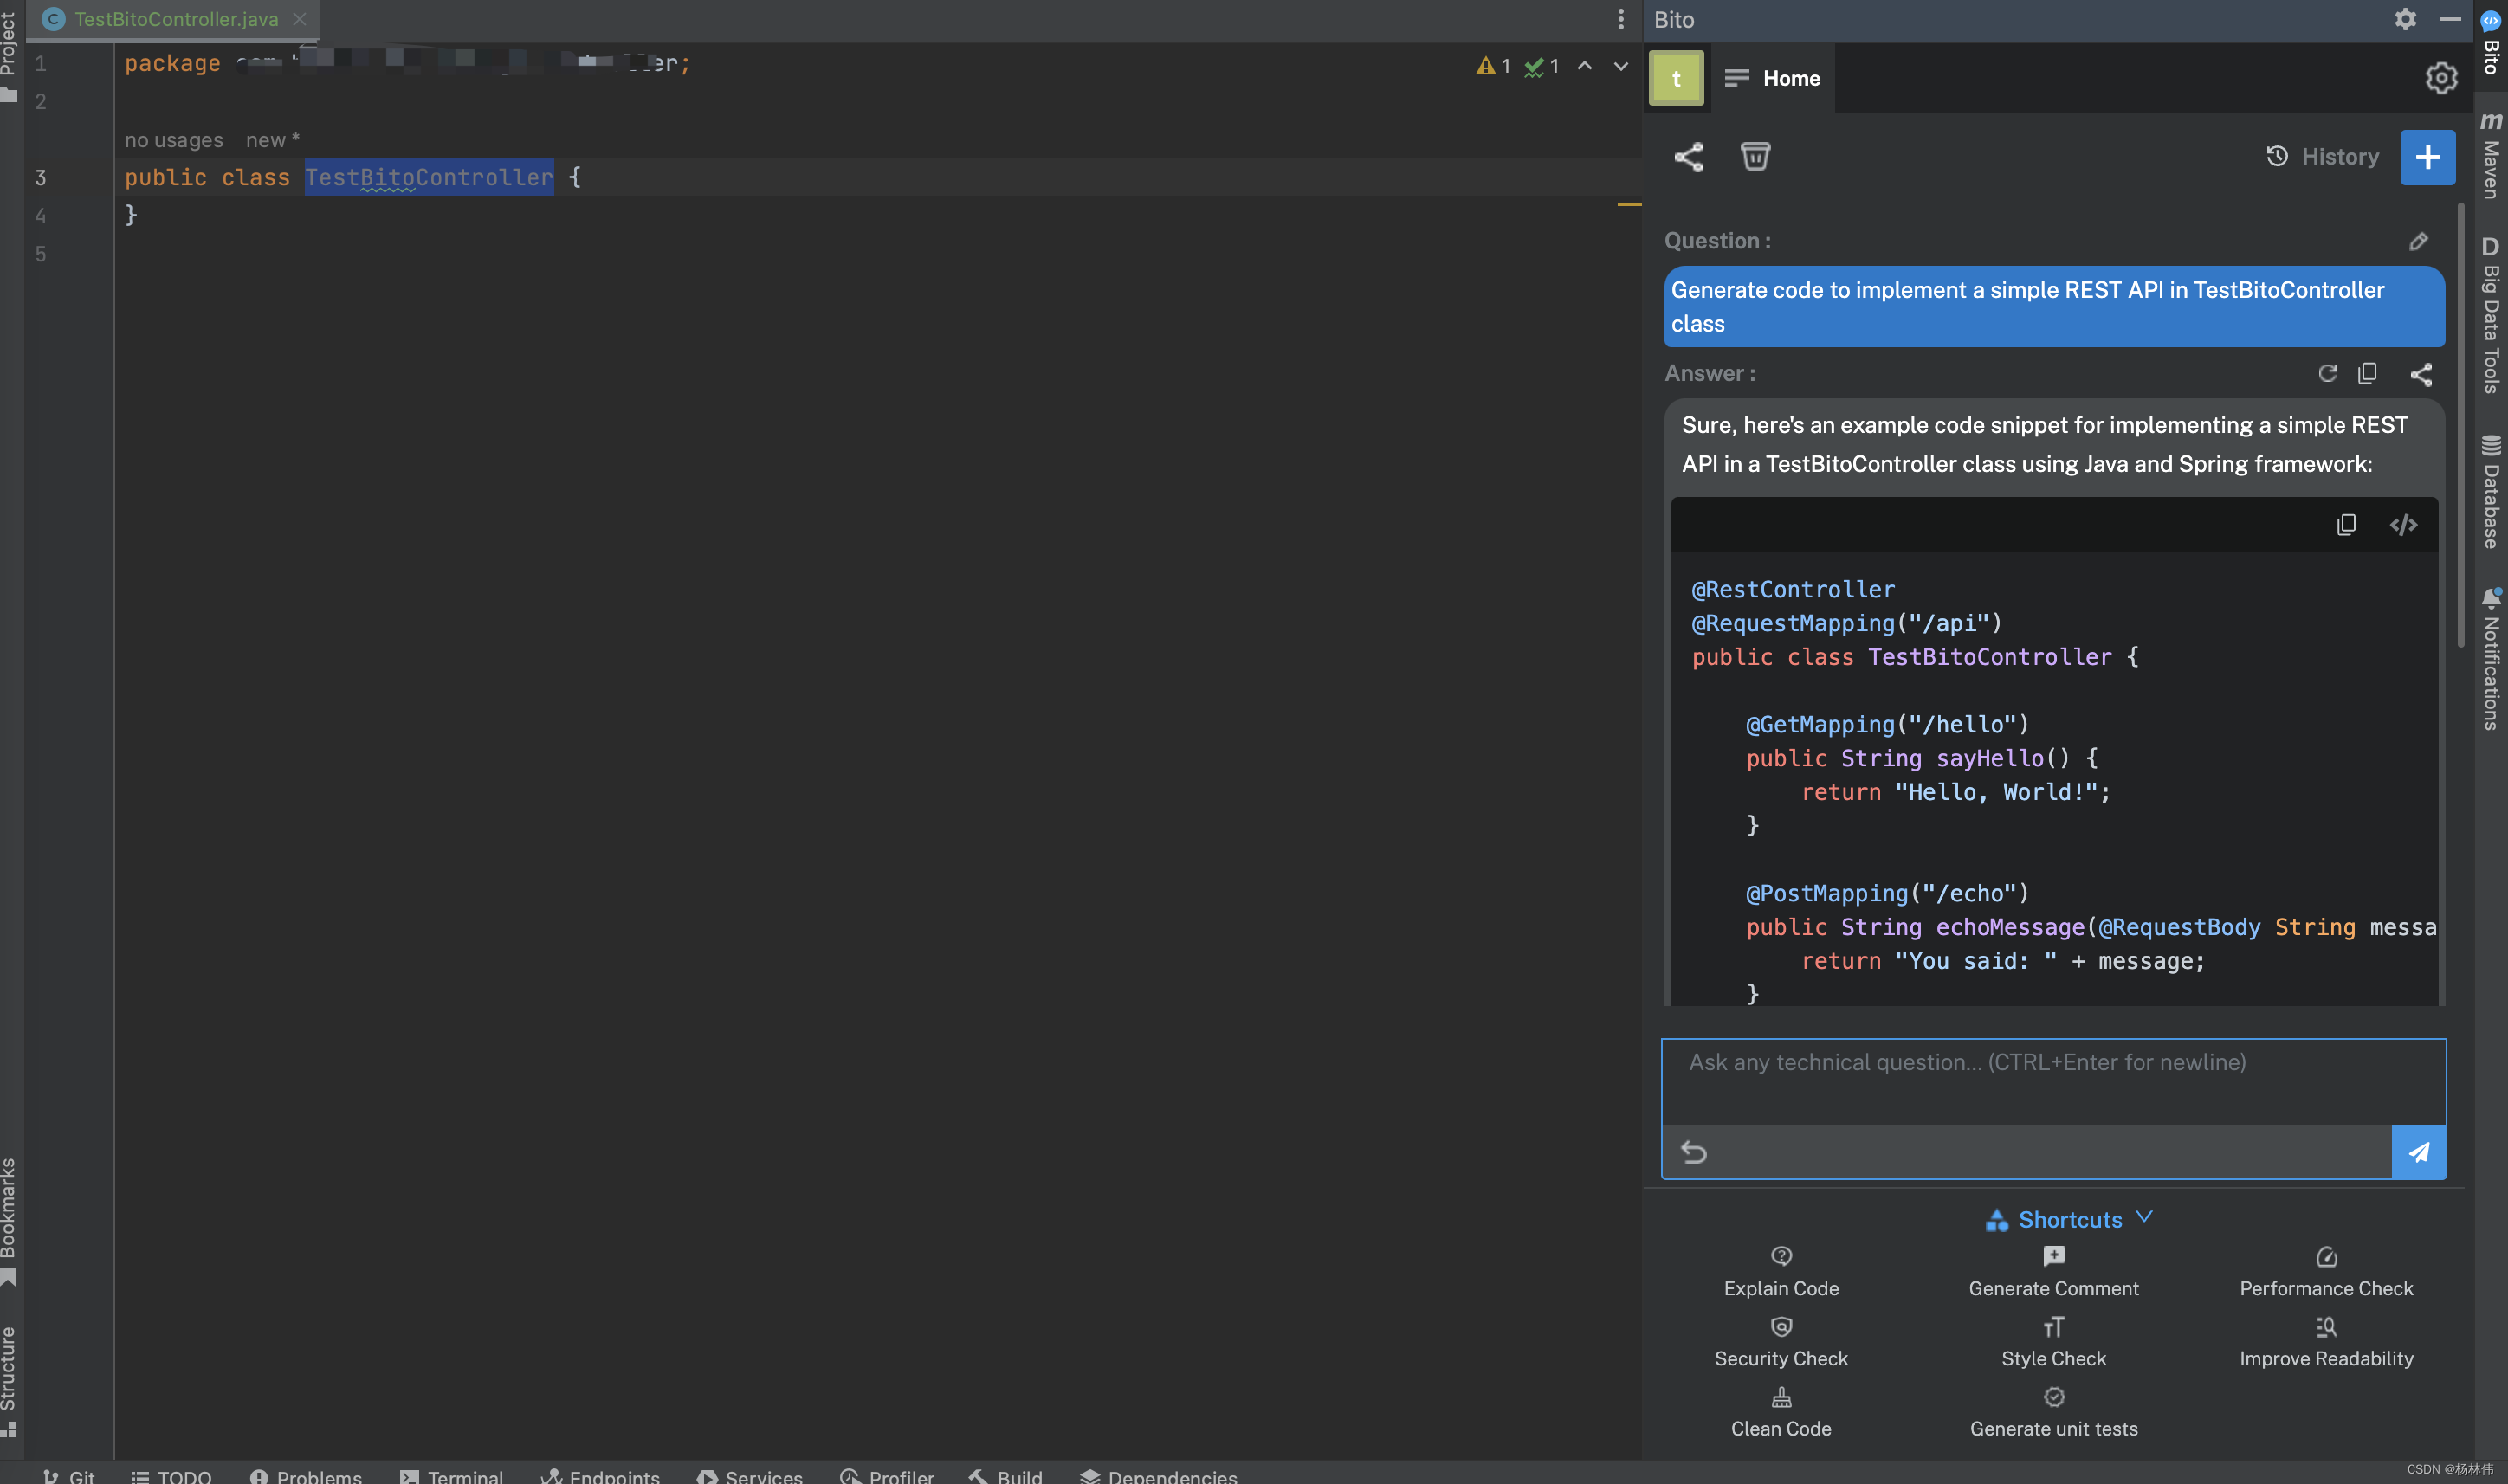The height and width of the screenshot is (1484, 2508).
Task: Edit the question using the pencil icon
Action: (x=2418, y=241)
